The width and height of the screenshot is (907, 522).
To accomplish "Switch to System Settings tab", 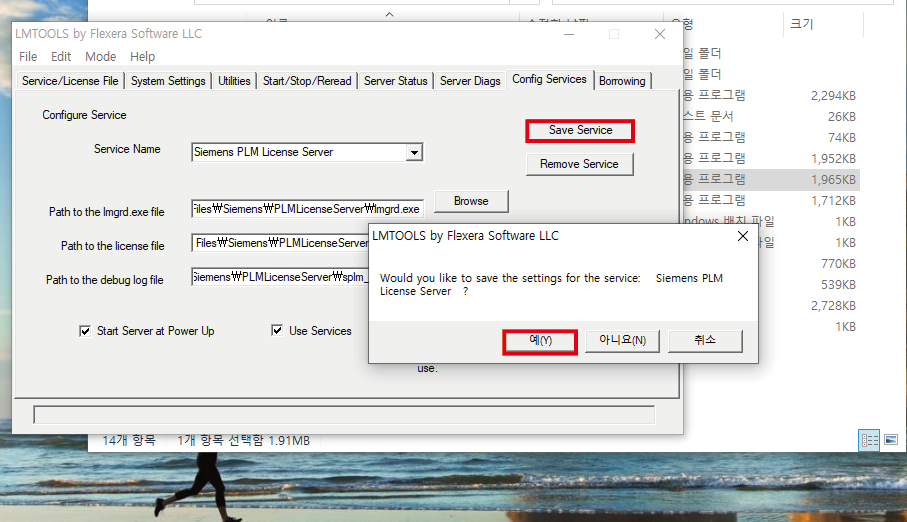I will [168, 81].
